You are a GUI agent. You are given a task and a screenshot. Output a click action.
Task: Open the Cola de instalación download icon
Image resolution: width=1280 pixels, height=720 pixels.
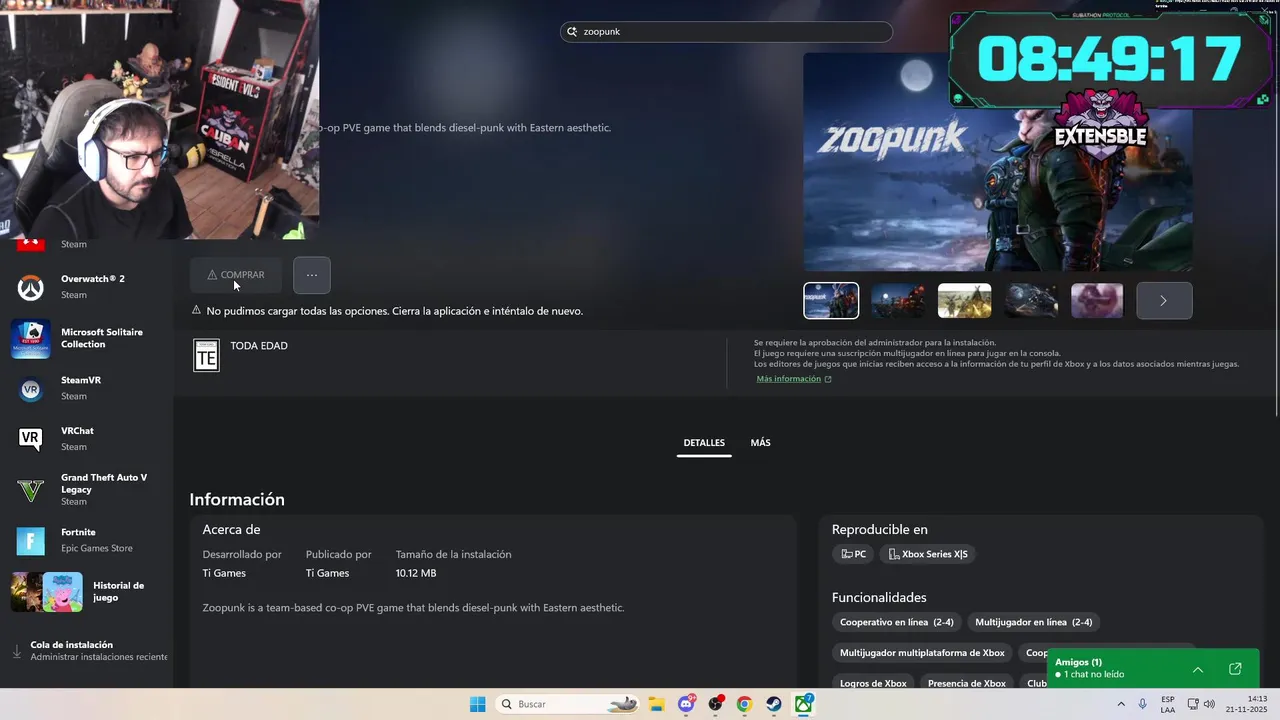(16, 652)
